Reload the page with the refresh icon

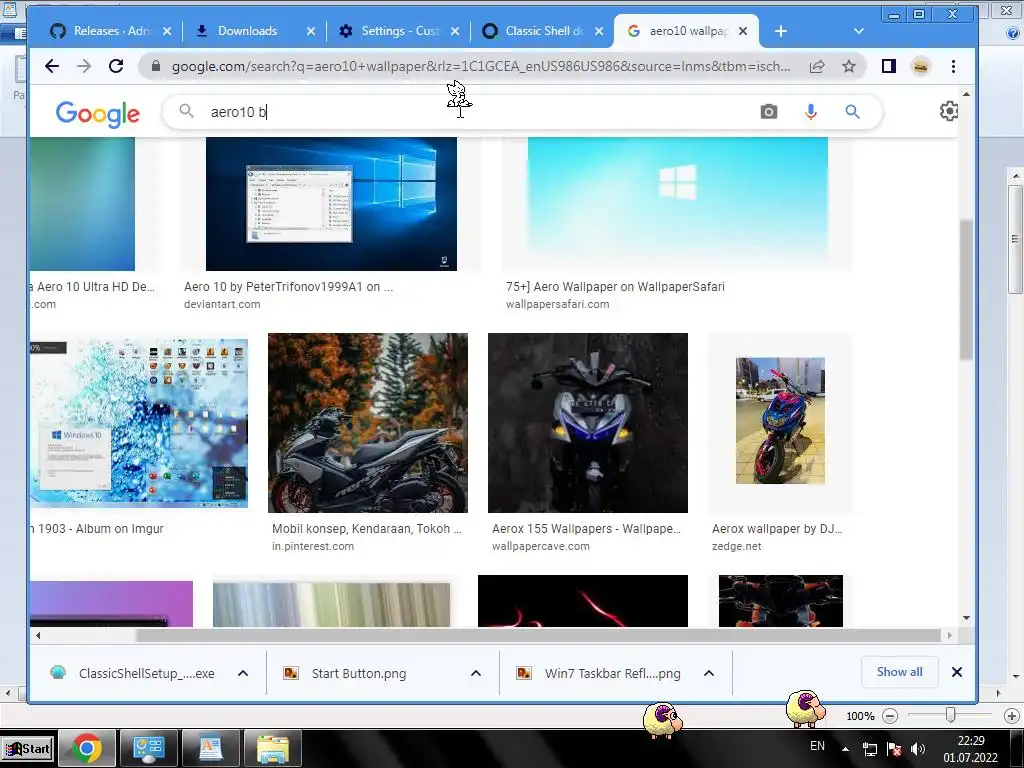(x=116, y=66)
